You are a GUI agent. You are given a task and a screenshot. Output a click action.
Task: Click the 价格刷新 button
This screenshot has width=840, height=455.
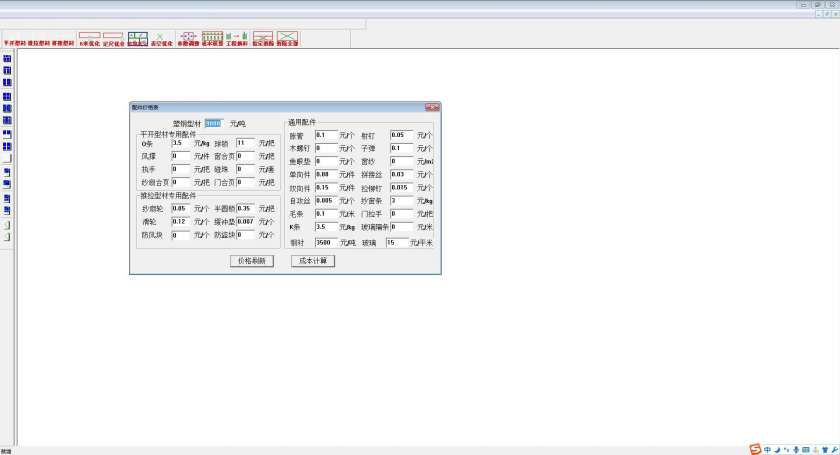(252, 260)
